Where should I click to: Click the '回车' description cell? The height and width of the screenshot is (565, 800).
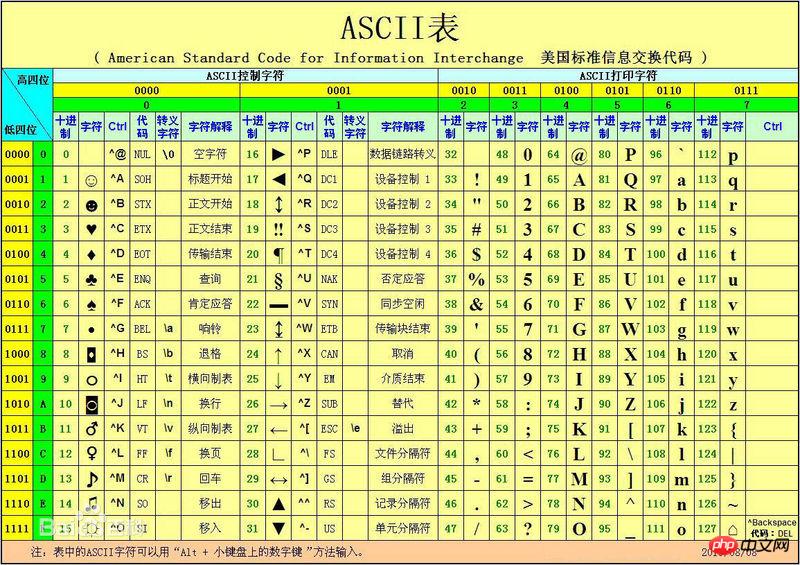point(210,479)
